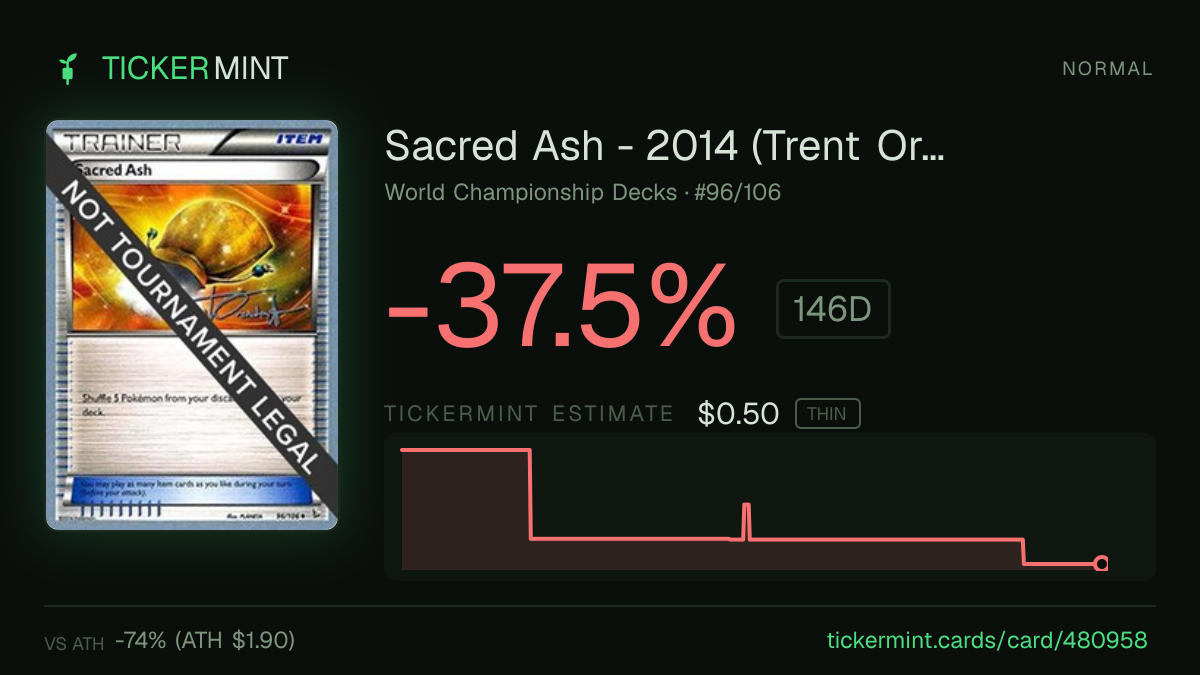
Task: Click the -74% (ATH $1.90) stat
Action: click(x=205, y=641)
